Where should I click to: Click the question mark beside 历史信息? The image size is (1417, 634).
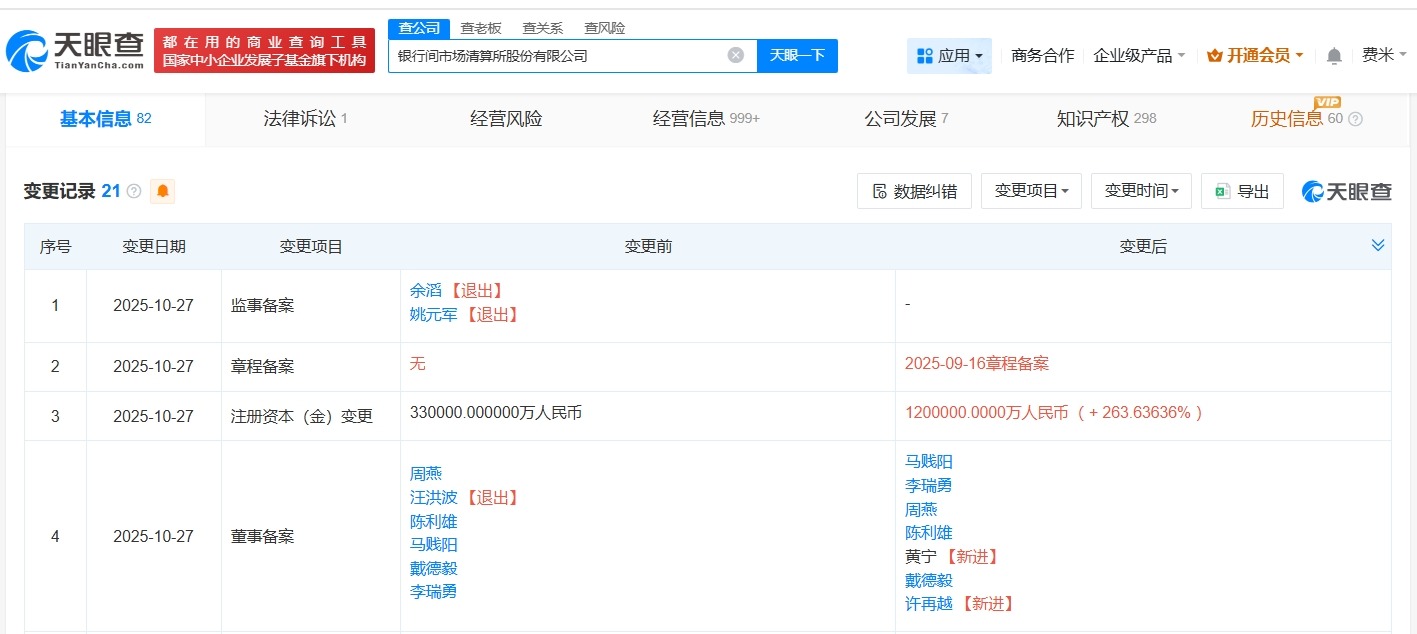[1354, 118]
